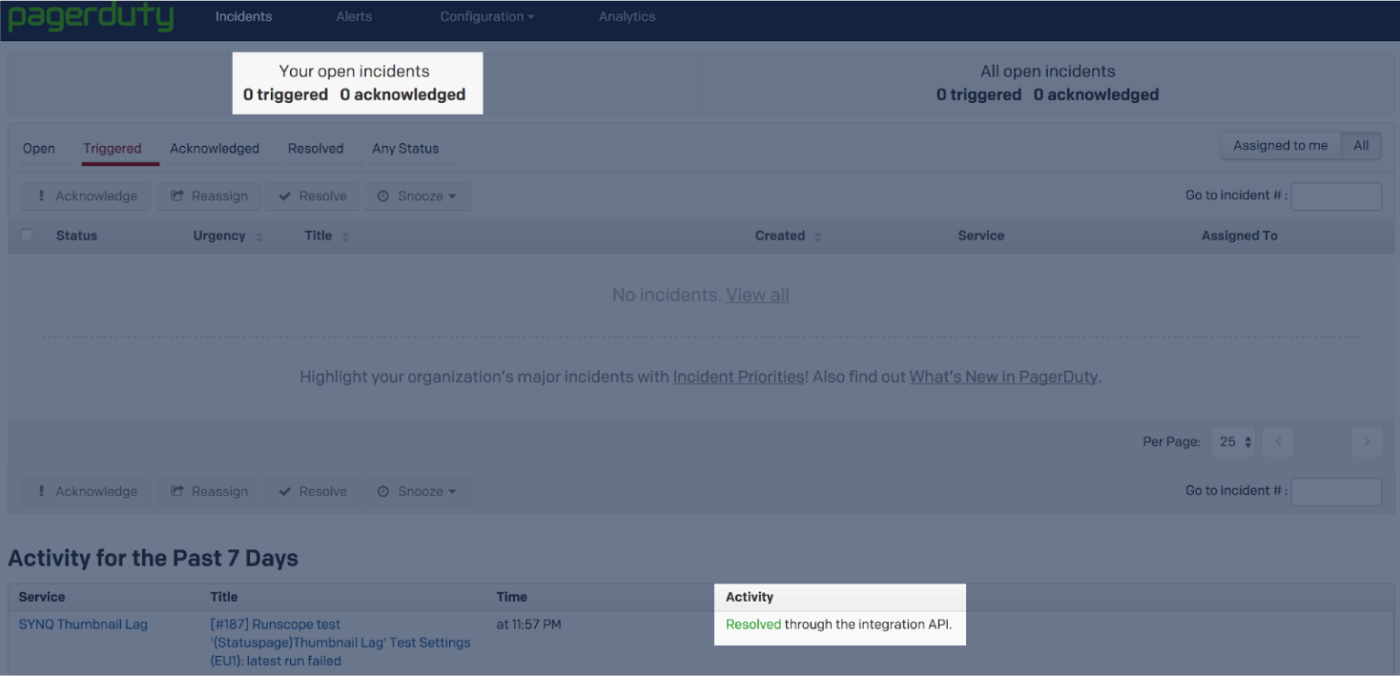This screenshot has width=1400, height=676.
Task: Adjust the Per Page stepper
Action: coord(1233,441)
